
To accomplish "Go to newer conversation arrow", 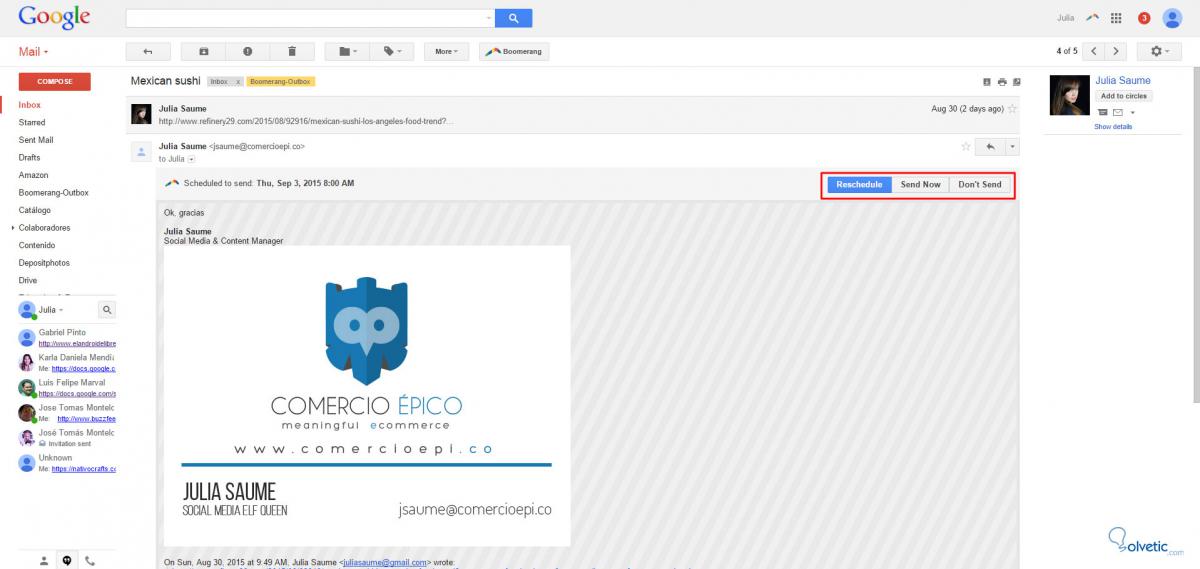I will (1094, 51).
